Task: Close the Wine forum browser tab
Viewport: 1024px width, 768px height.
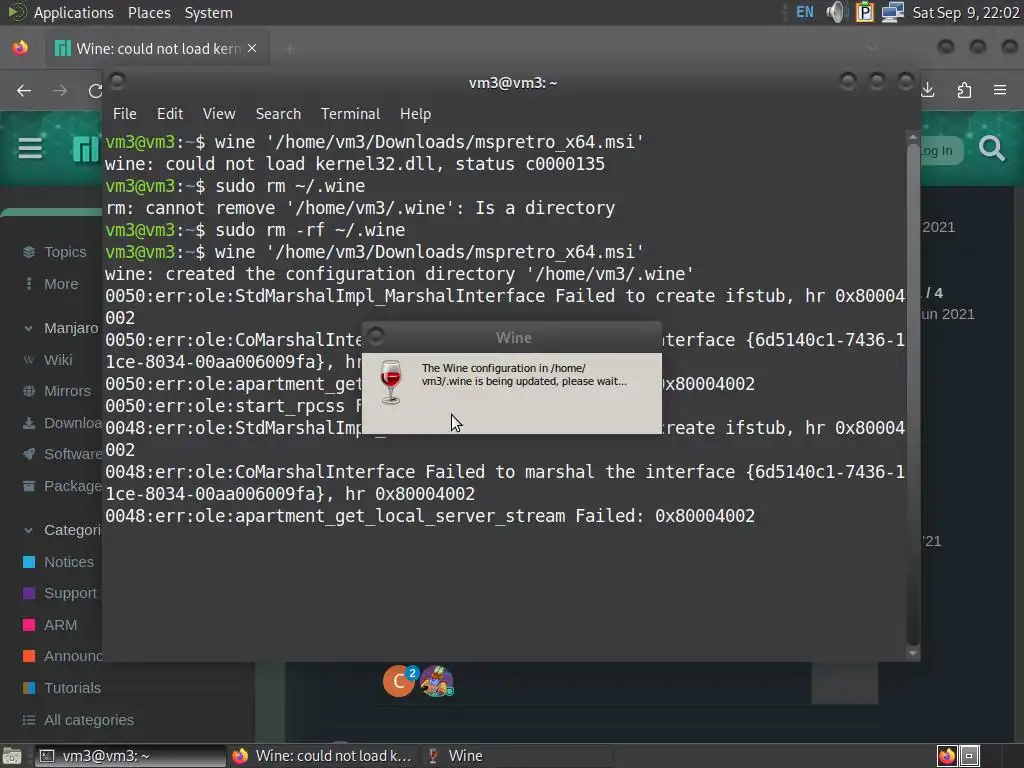Action: 252,48
